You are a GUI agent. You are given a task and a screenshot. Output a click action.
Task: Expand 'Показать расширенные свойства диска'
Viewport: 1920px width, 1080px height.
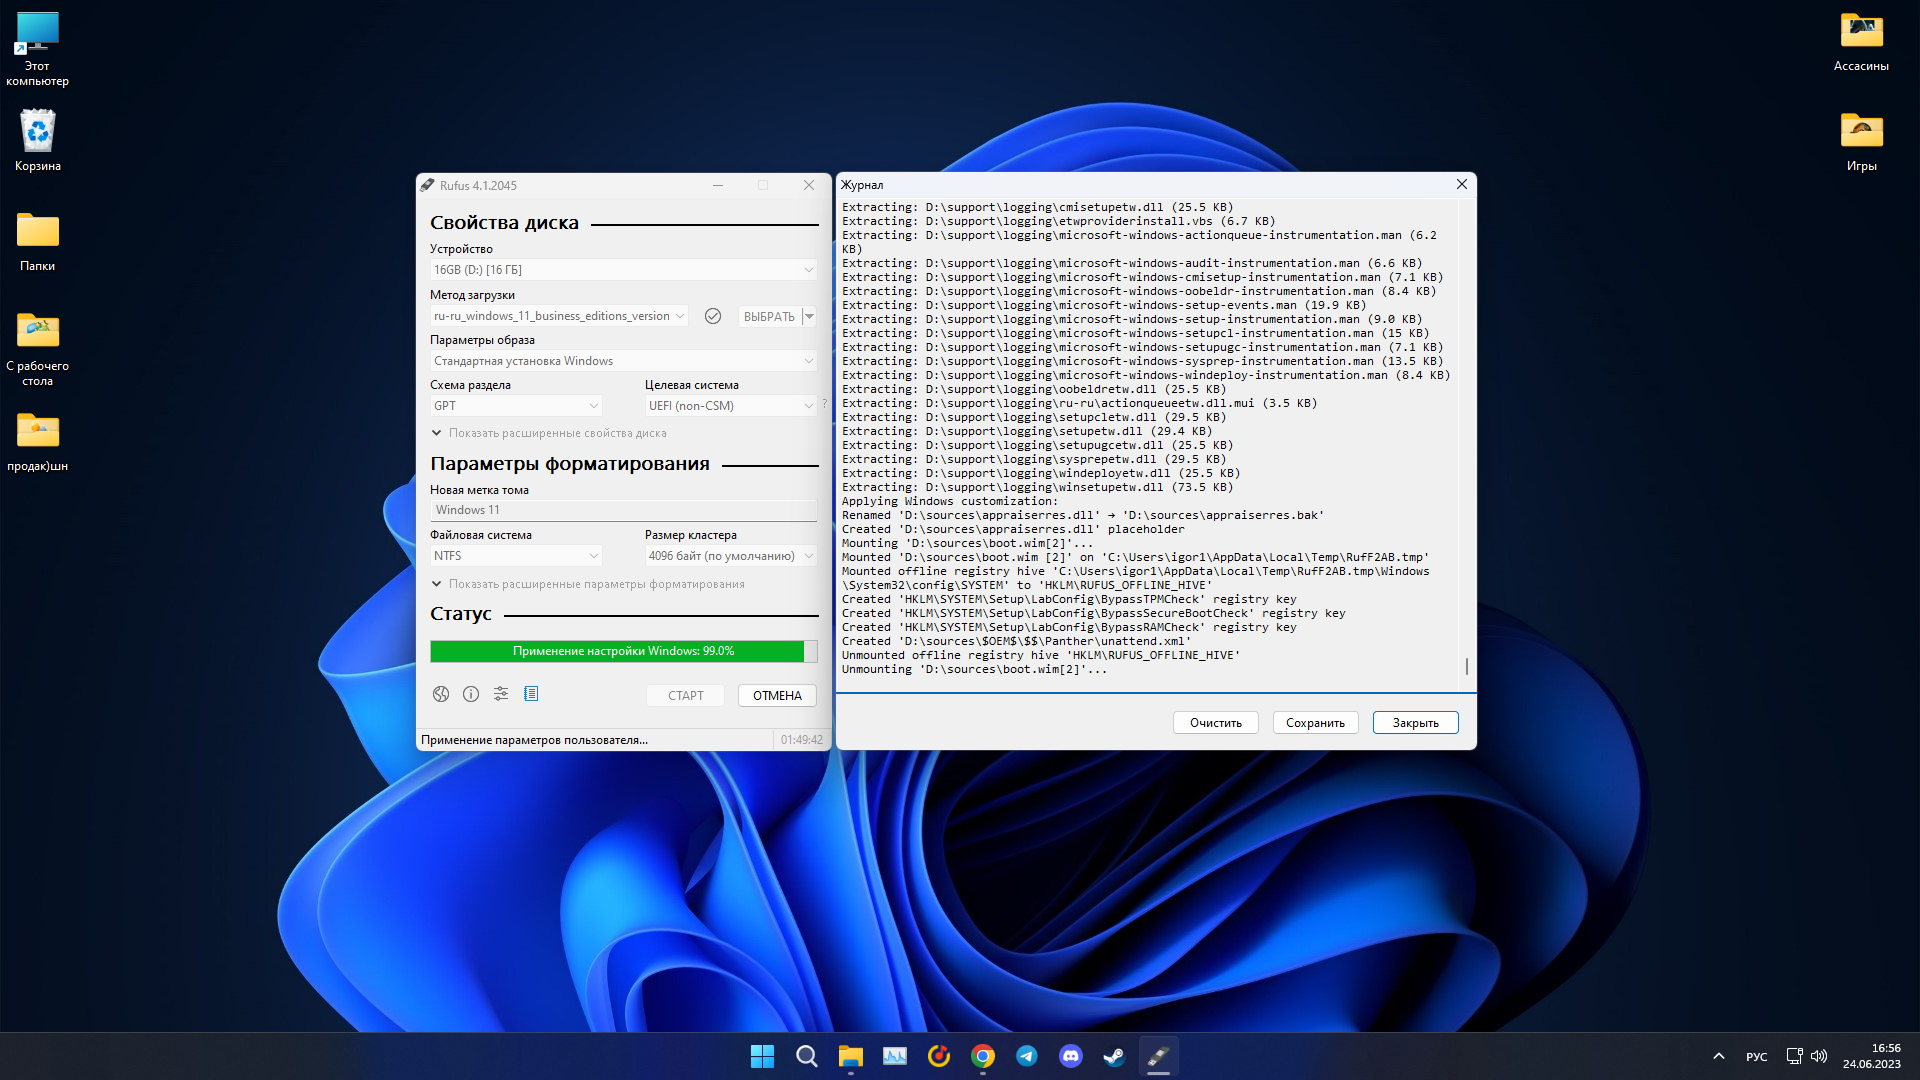coord(549,433)
